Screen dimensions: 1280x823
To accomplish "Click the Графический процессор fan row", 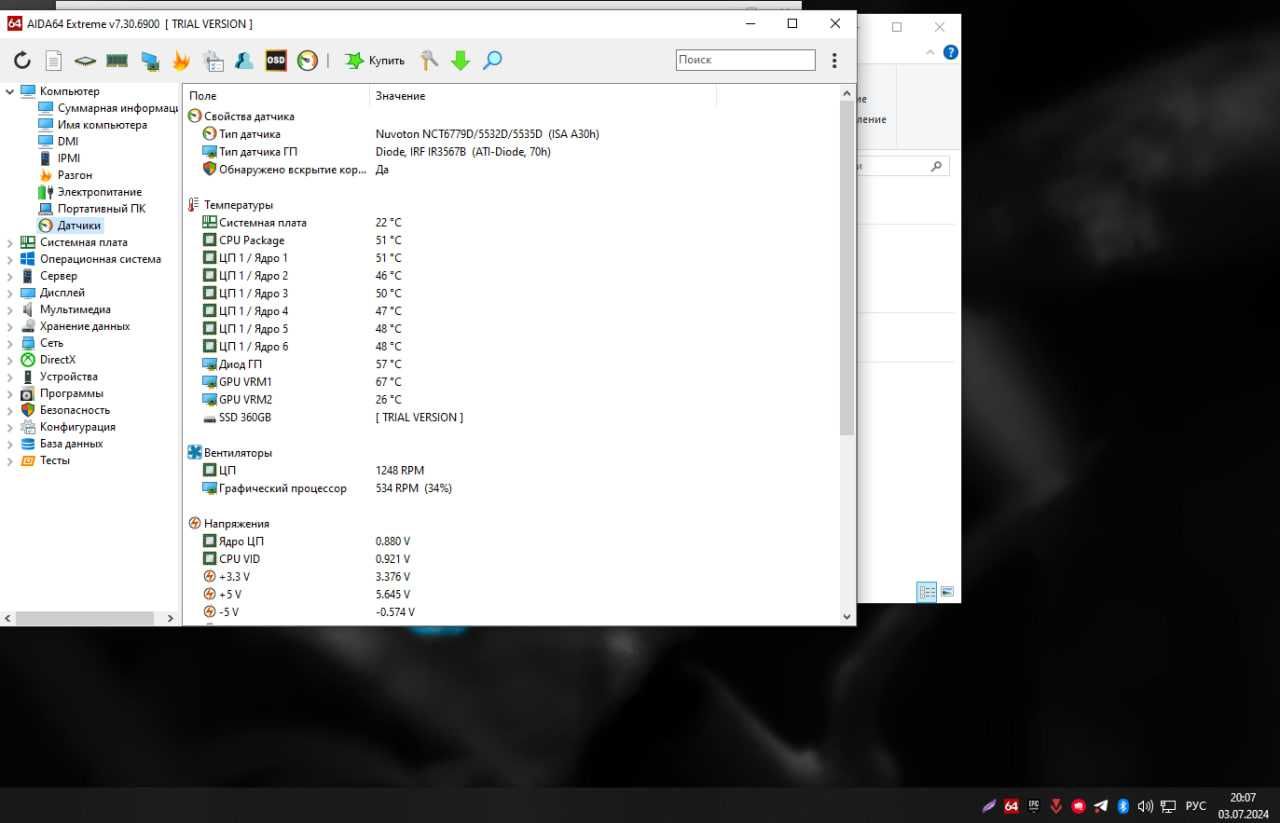I will point(510,488).
